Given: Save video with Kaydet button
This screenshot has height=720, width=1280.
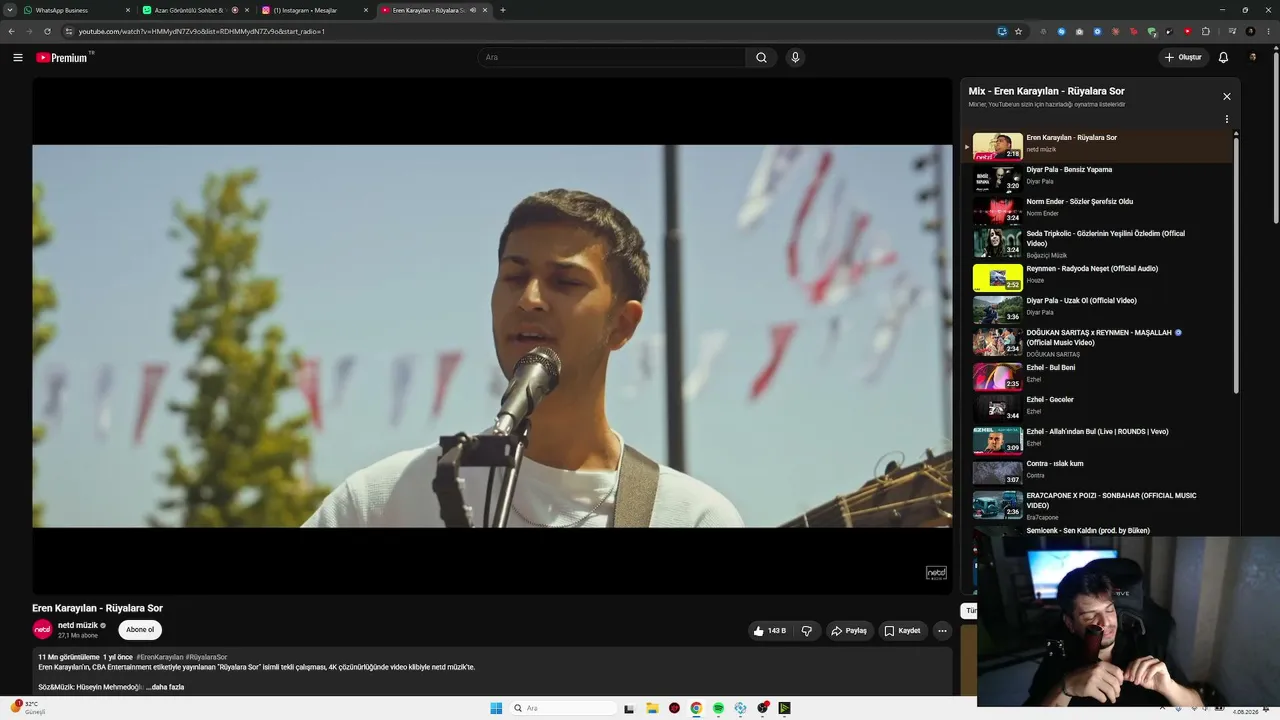Looking at the screenshot, I should (x=902, y=631).
